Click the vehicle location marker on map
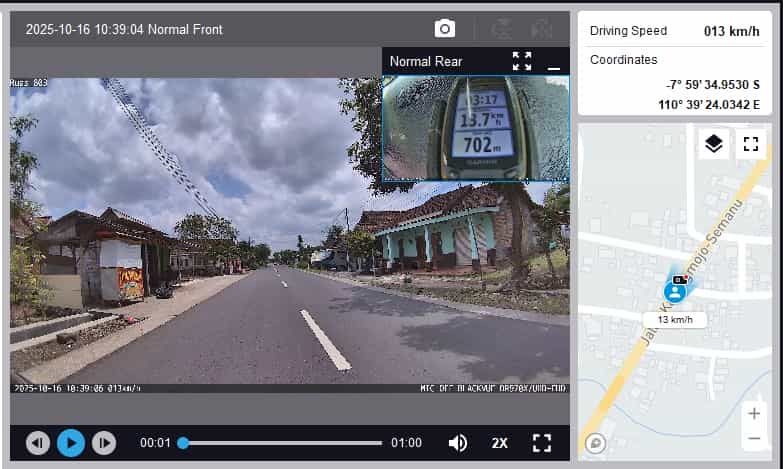 tap(676, 291)
